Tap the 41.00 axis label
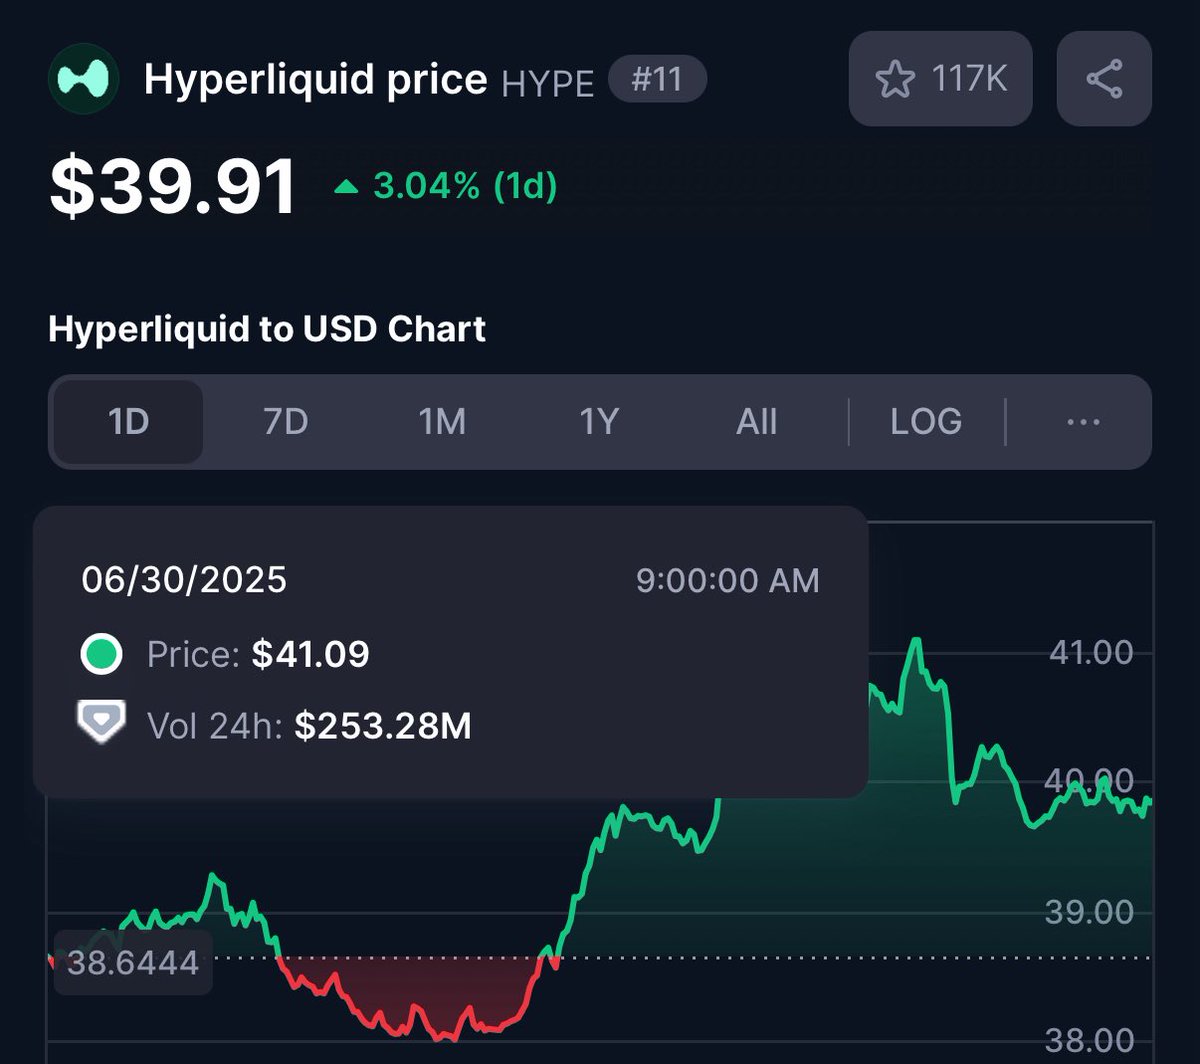 click(1091, 653)
